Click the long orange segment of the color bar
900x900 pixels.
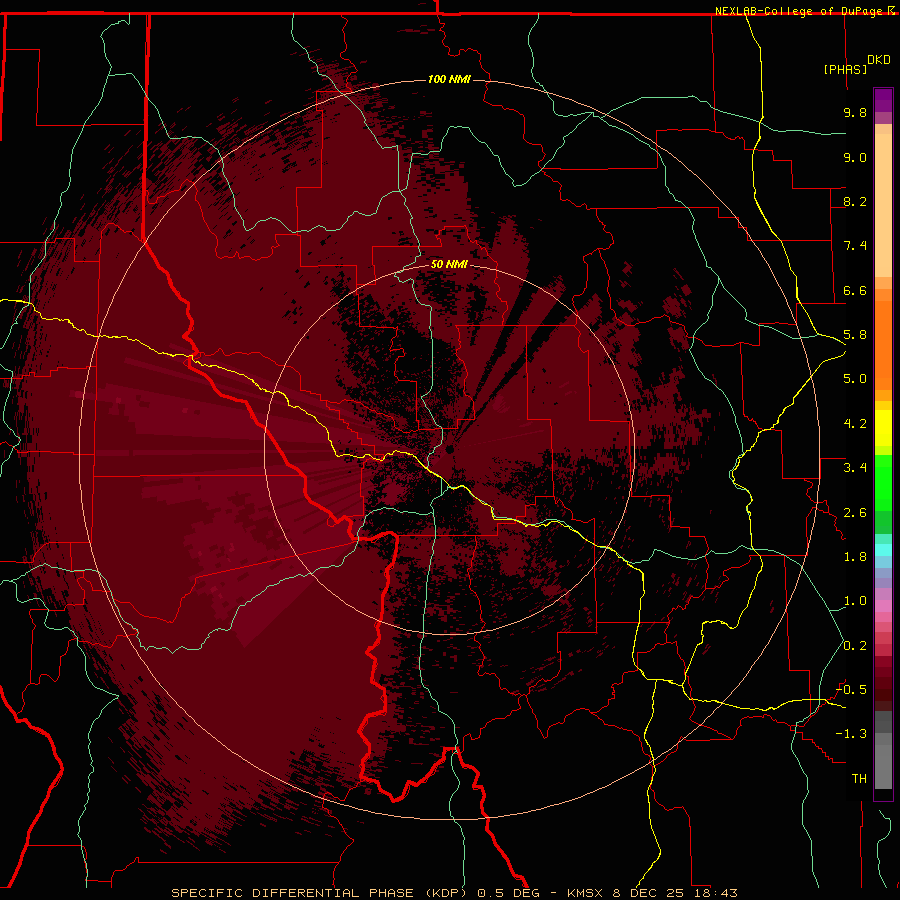(x=883, y=346)
